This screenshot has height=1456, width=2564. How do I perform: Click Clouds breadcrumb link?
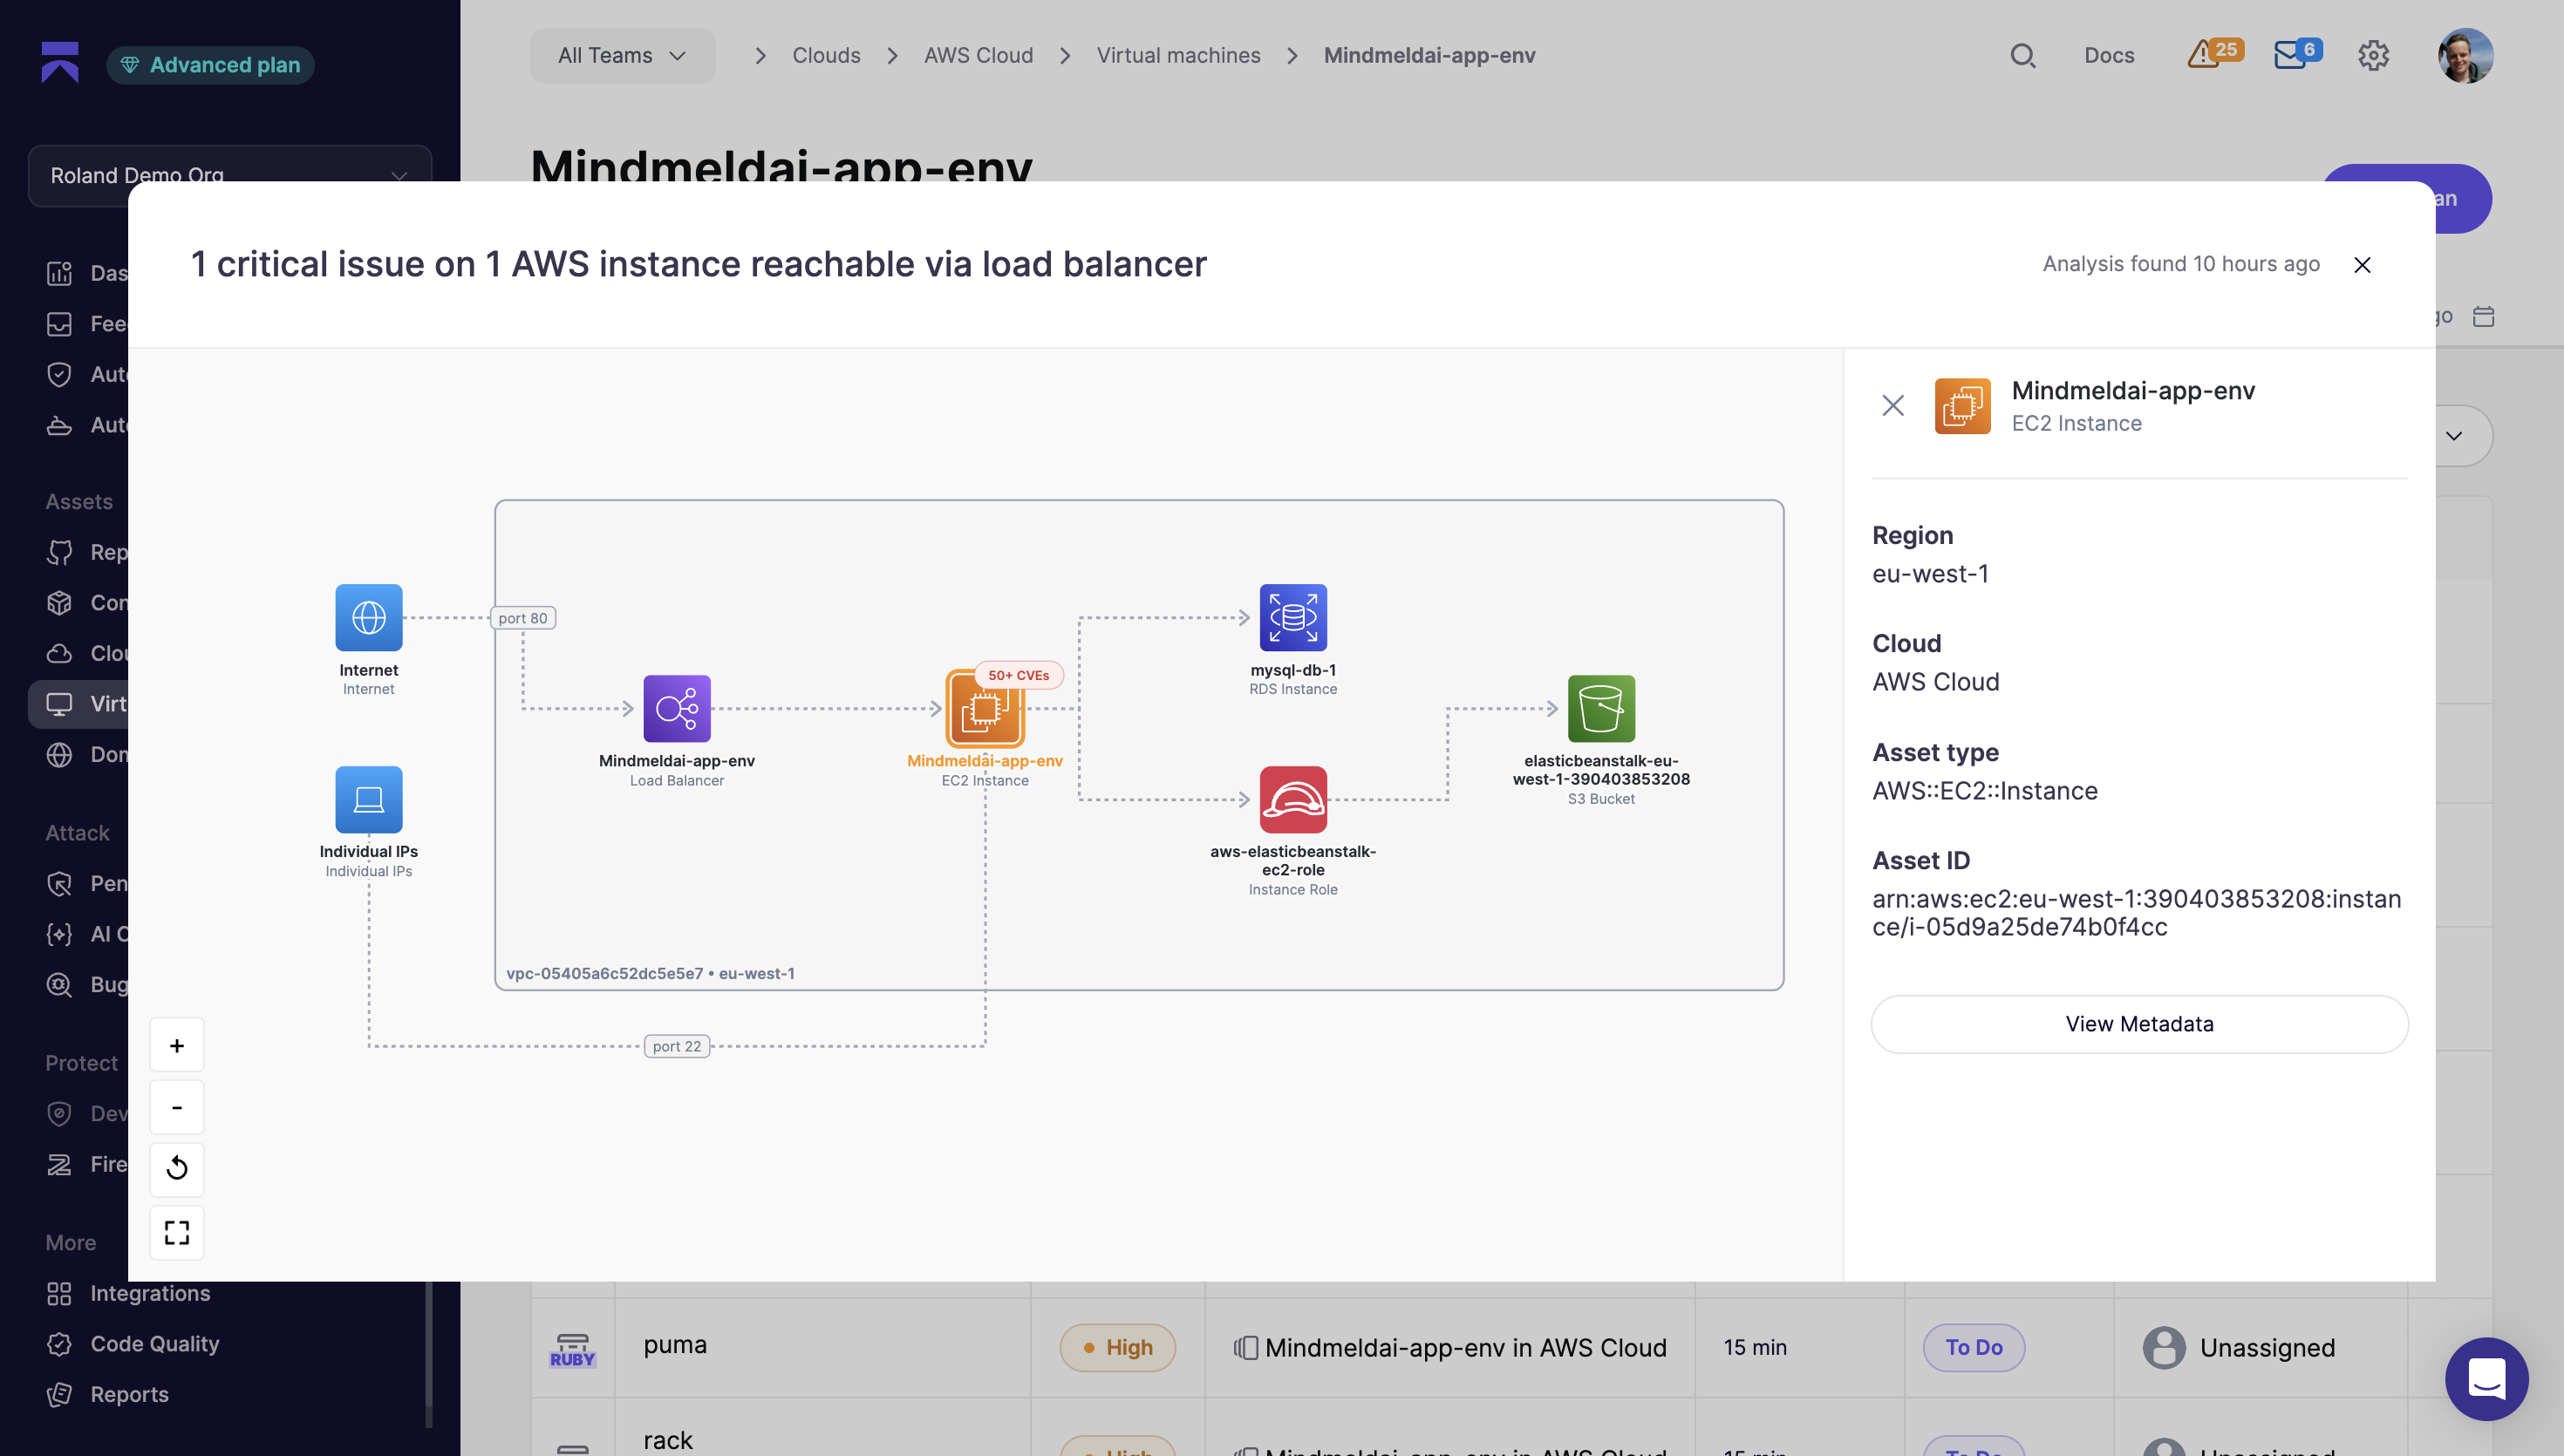(x=826, y=55)
